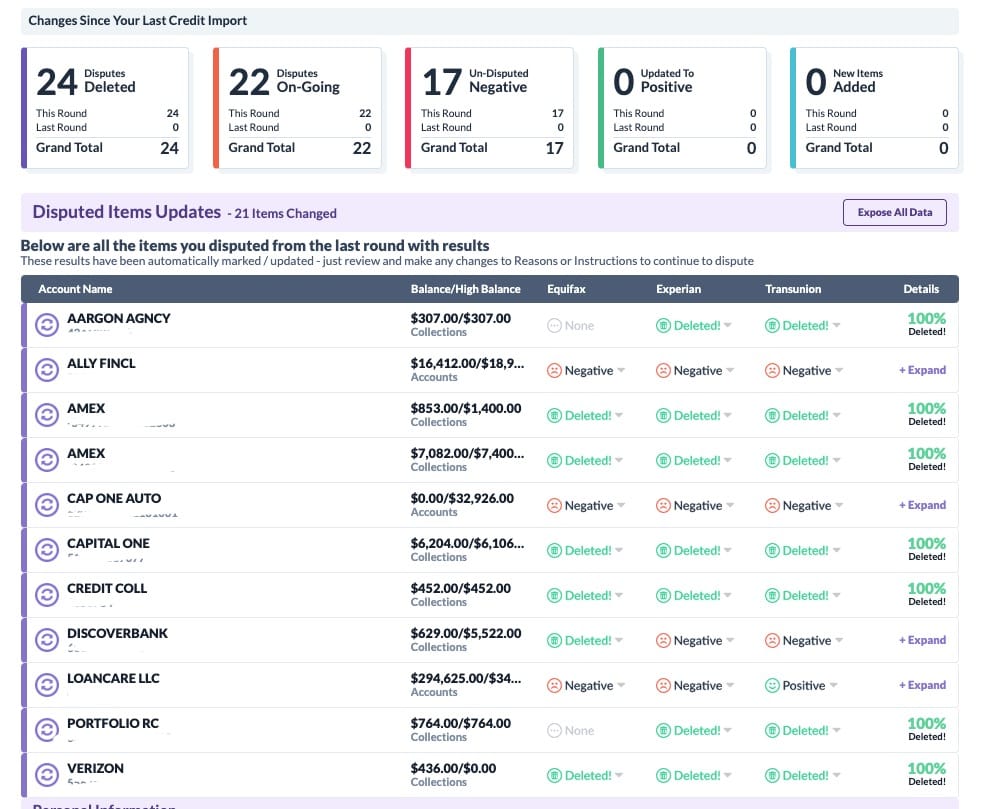The width and height of the screenshot is (986, 809).
Task: Click PORTFOLIO RC Equifax None icon
Action: click(x=554, y=730)
